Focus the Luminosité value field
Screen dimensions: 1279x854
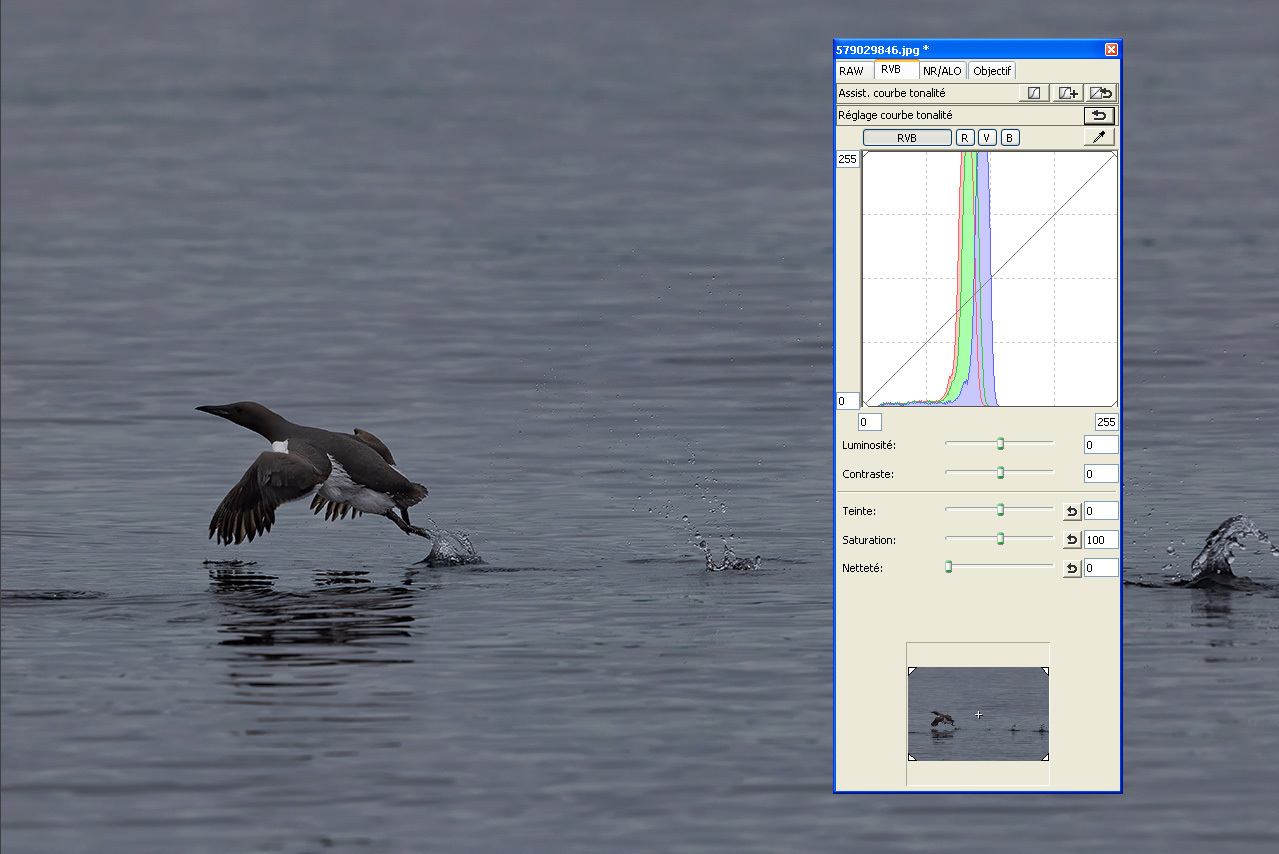[1101, 445]
